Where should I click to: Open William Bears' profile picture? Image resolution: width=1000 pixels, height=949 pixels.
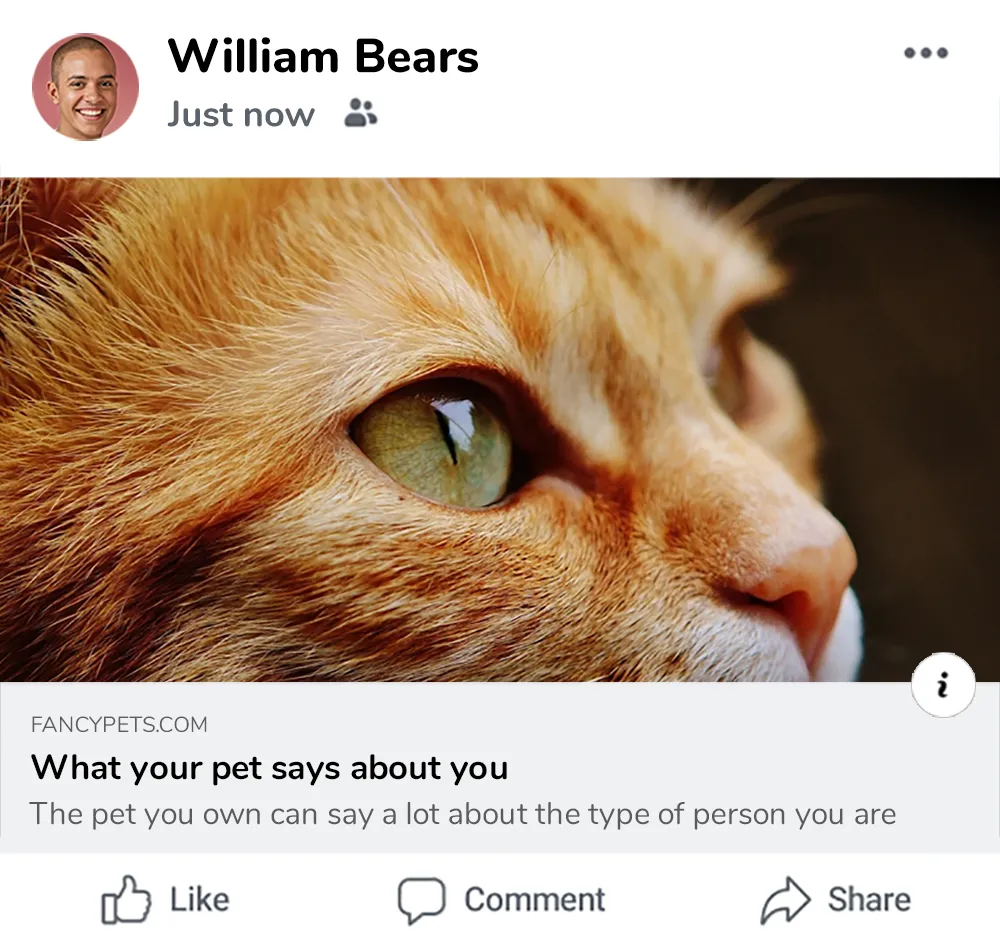[x=86, y=86]
